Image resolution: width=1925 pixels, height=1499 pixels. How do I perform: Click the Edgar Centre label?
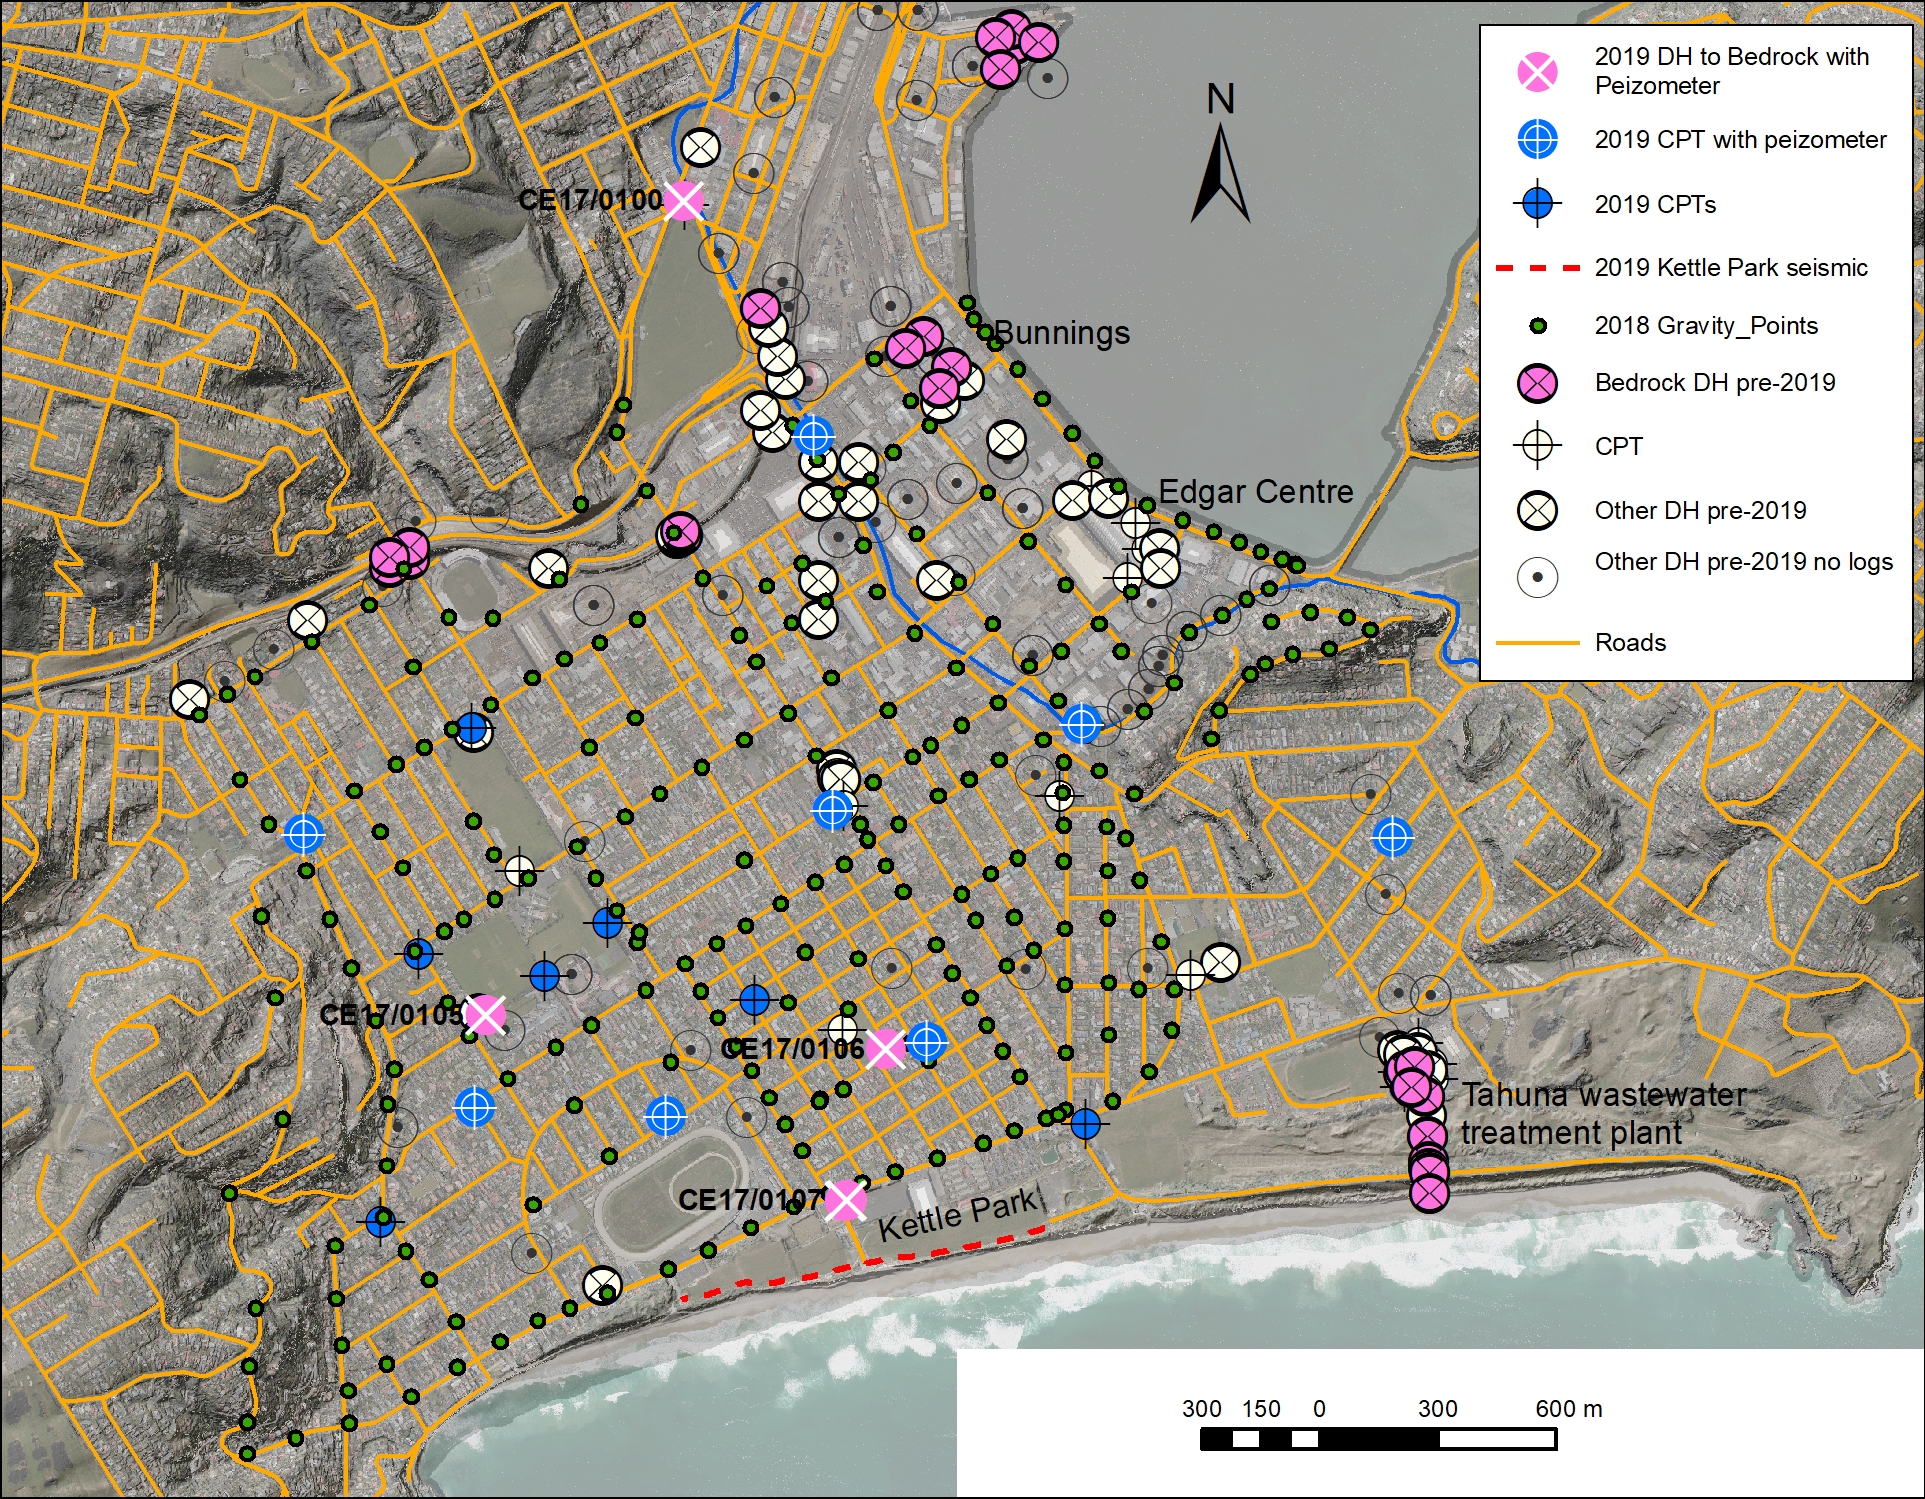coord(1255,491)
